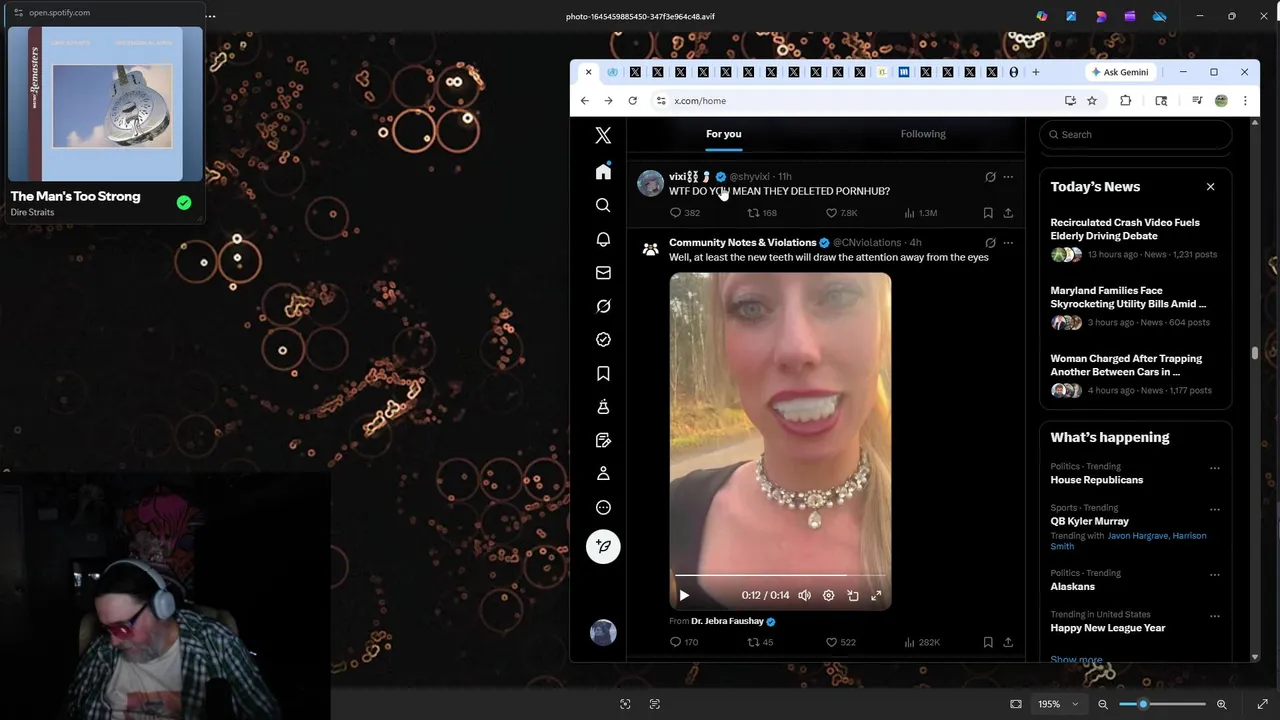Like the vixi post with 7.8K likes

tap(841, 212)
